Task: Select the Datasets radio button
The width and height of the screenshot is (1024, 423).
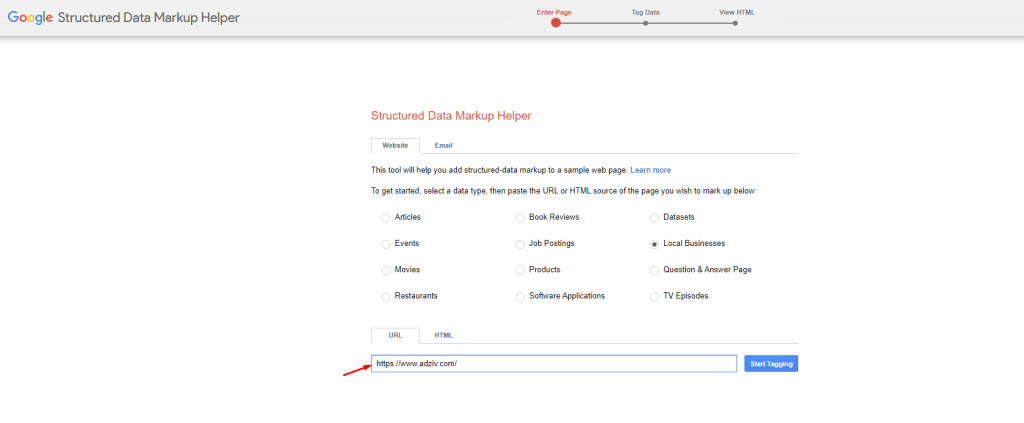Action: [654, 217]
